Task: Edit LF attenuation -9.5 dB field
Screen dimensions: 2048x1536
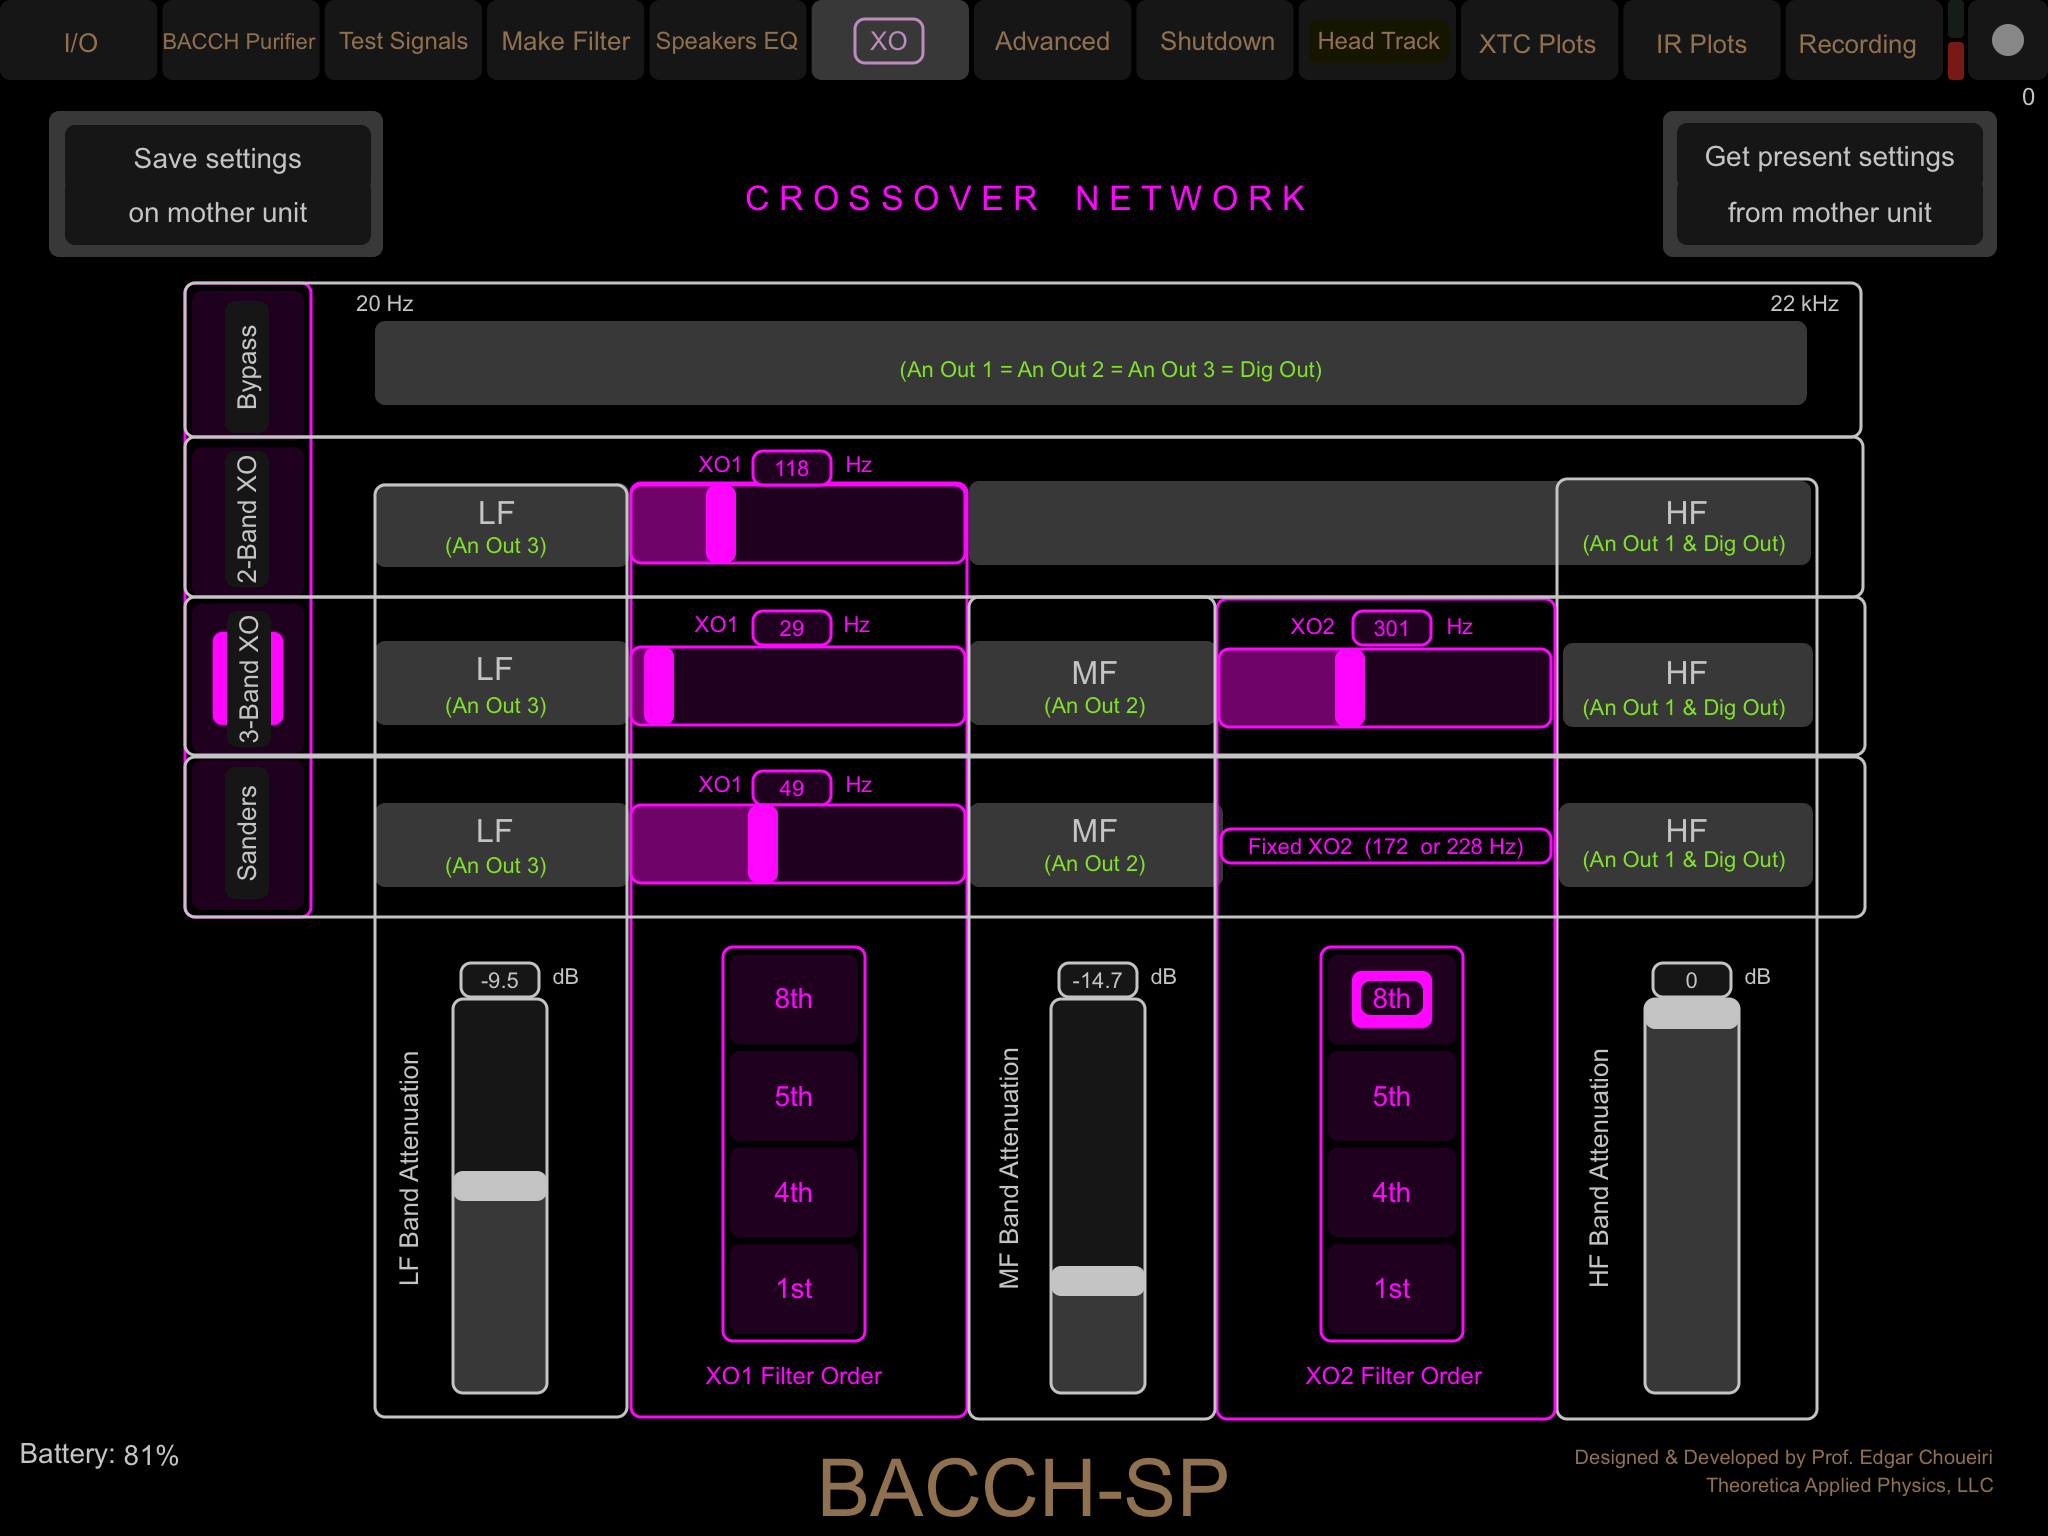Action: pos(499,980)
